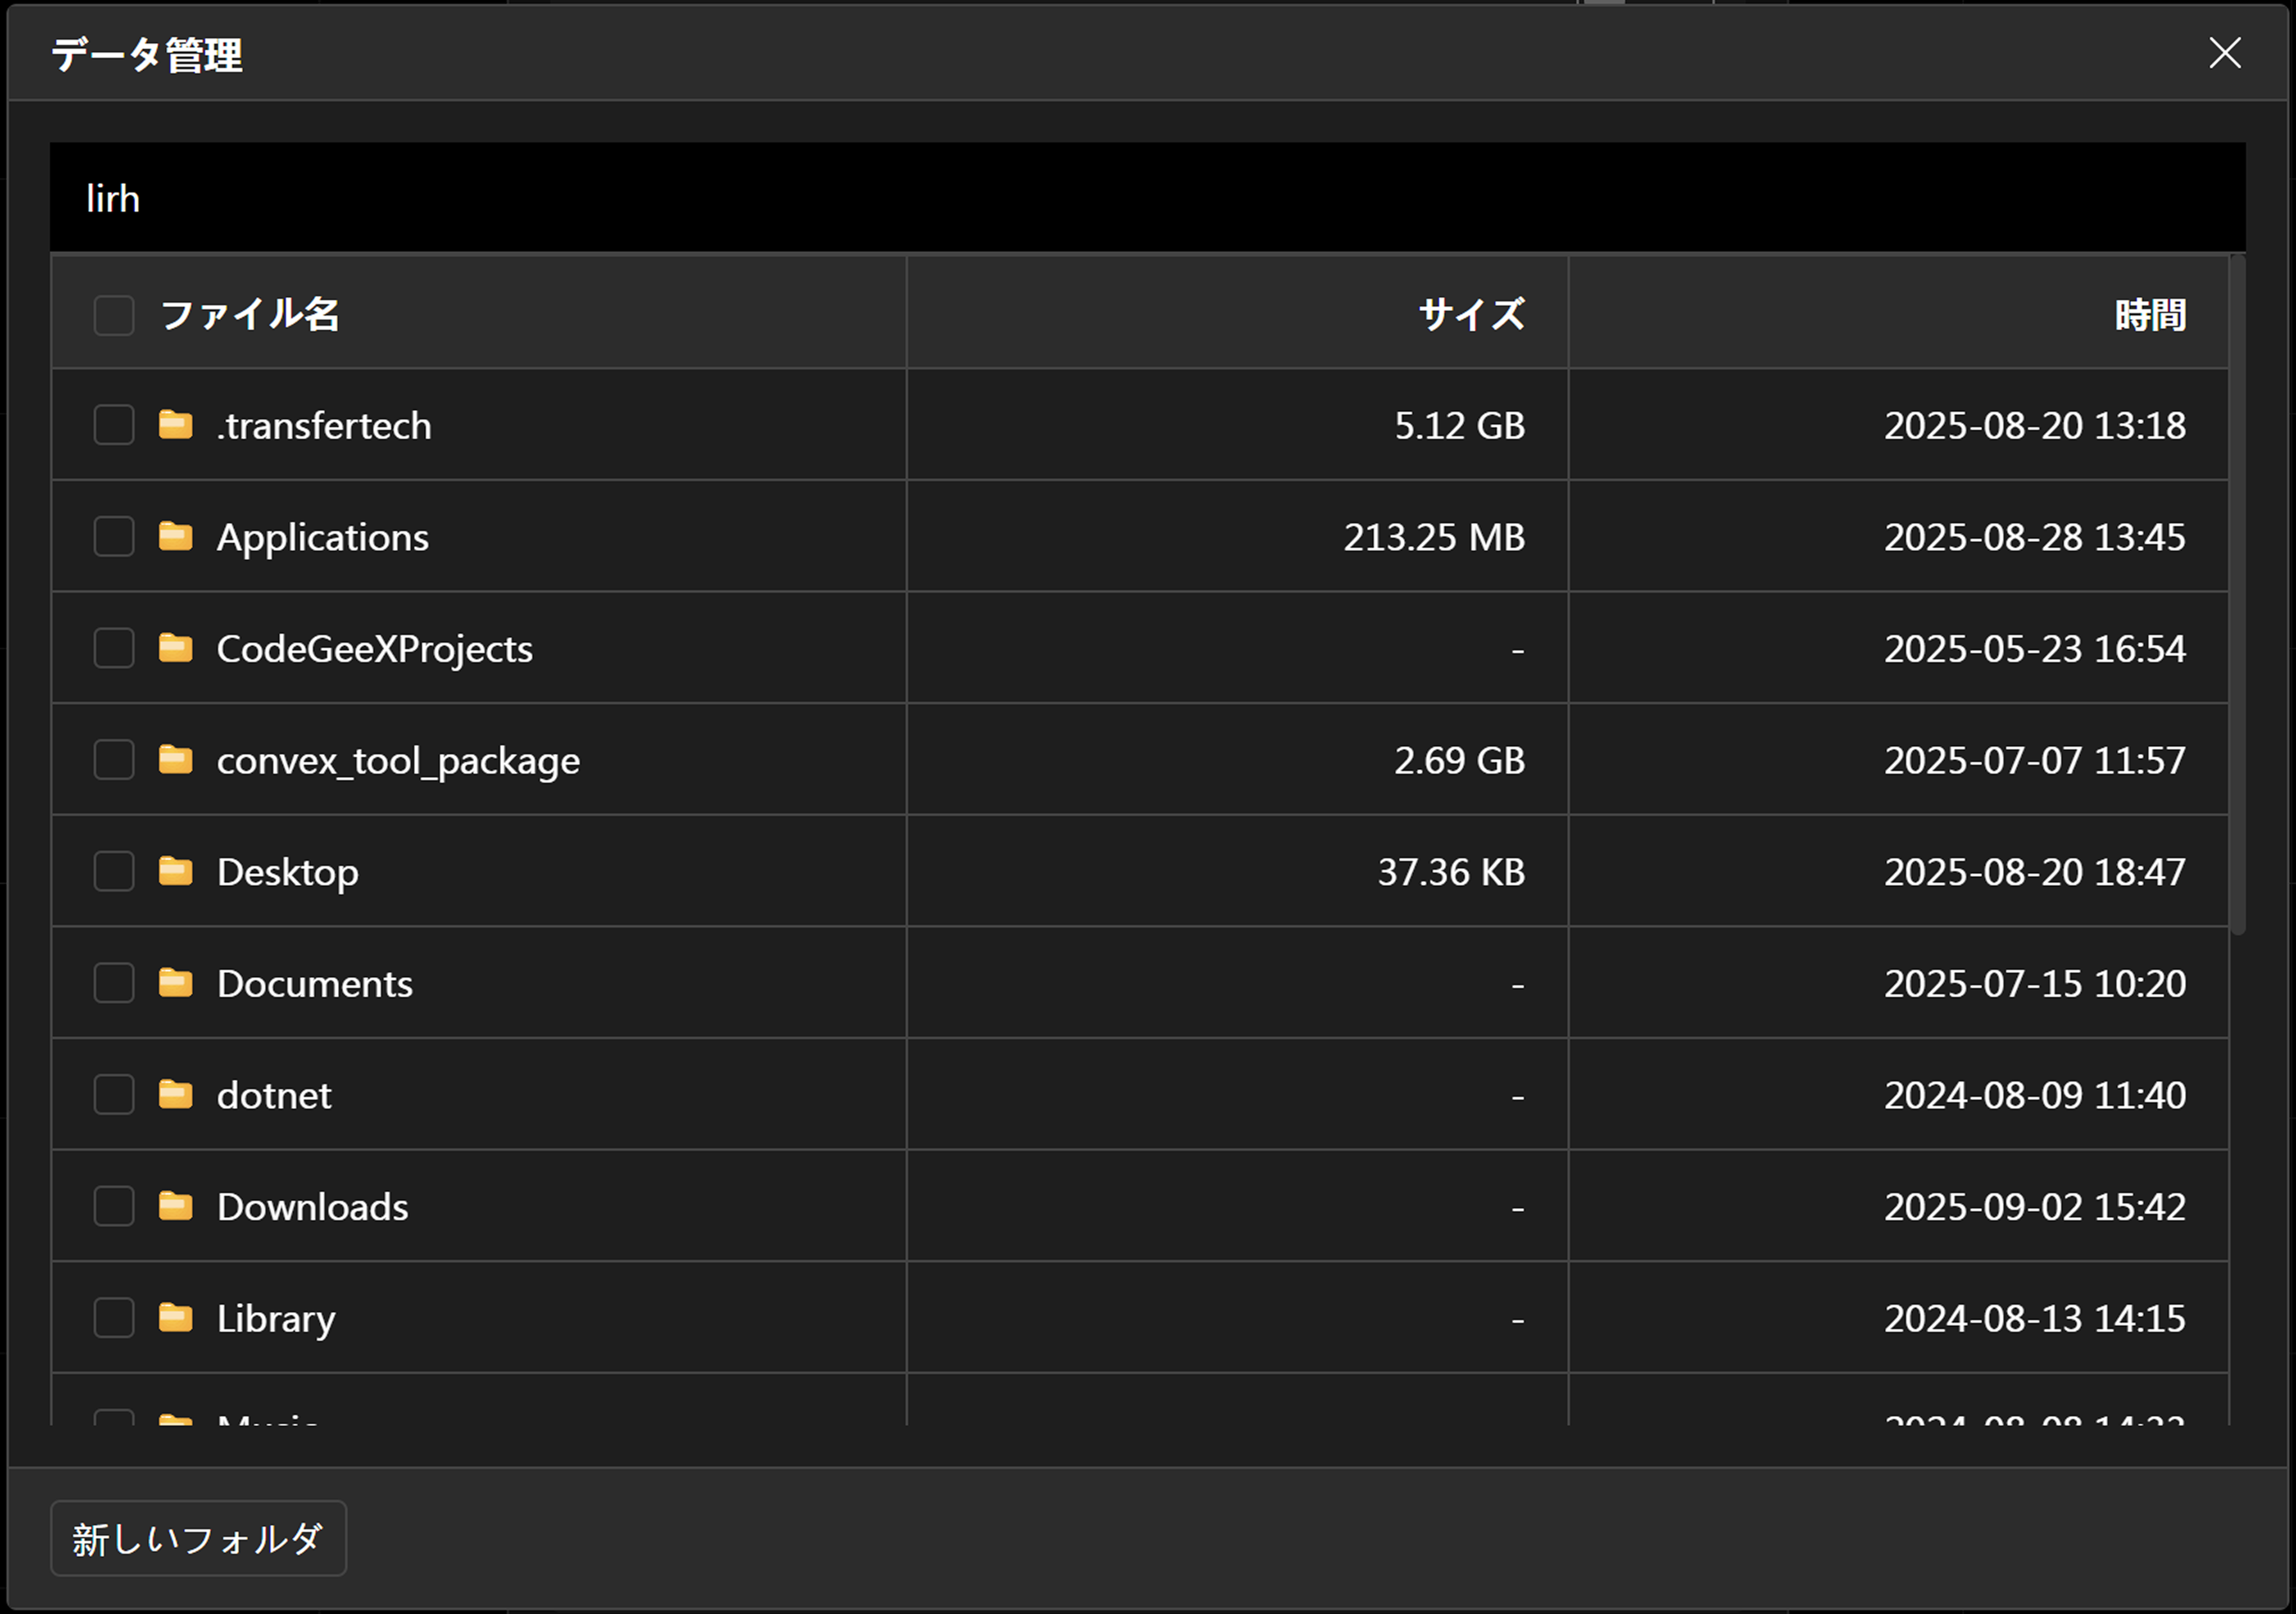2296x1614 pixels.
Task: Click the CodeGeeXProjects folder icon
Action: point(175,648)
